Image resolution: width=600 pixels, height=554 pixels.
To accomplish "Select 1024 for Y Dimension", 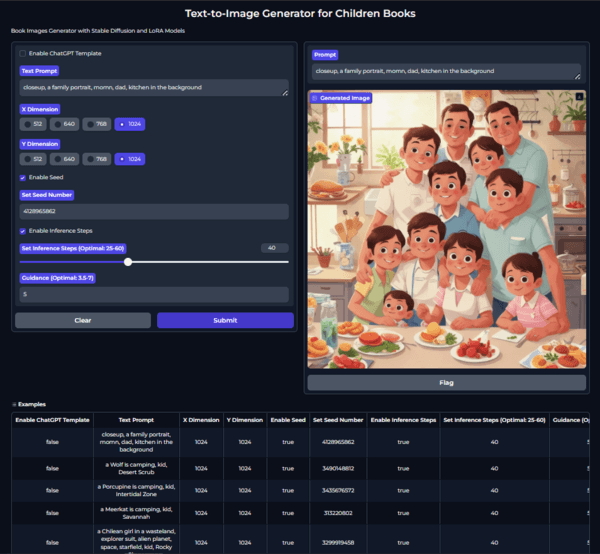I will [130, 159].
